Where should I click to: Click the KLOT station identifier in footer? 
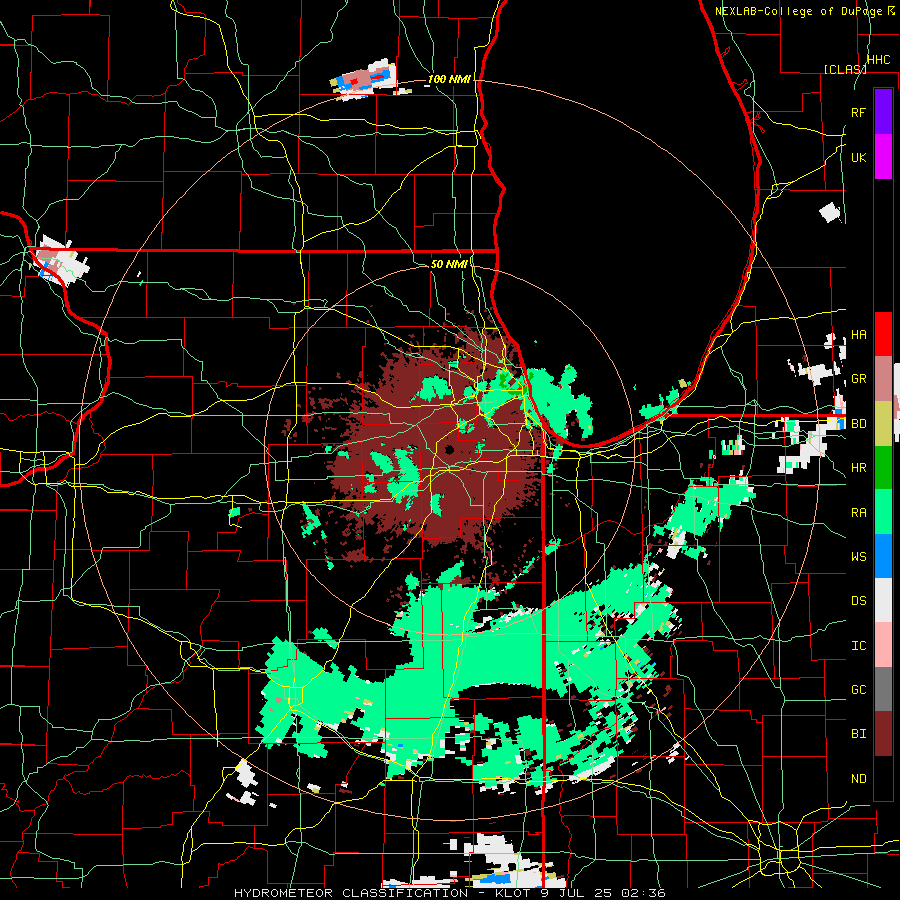(513, 893)
